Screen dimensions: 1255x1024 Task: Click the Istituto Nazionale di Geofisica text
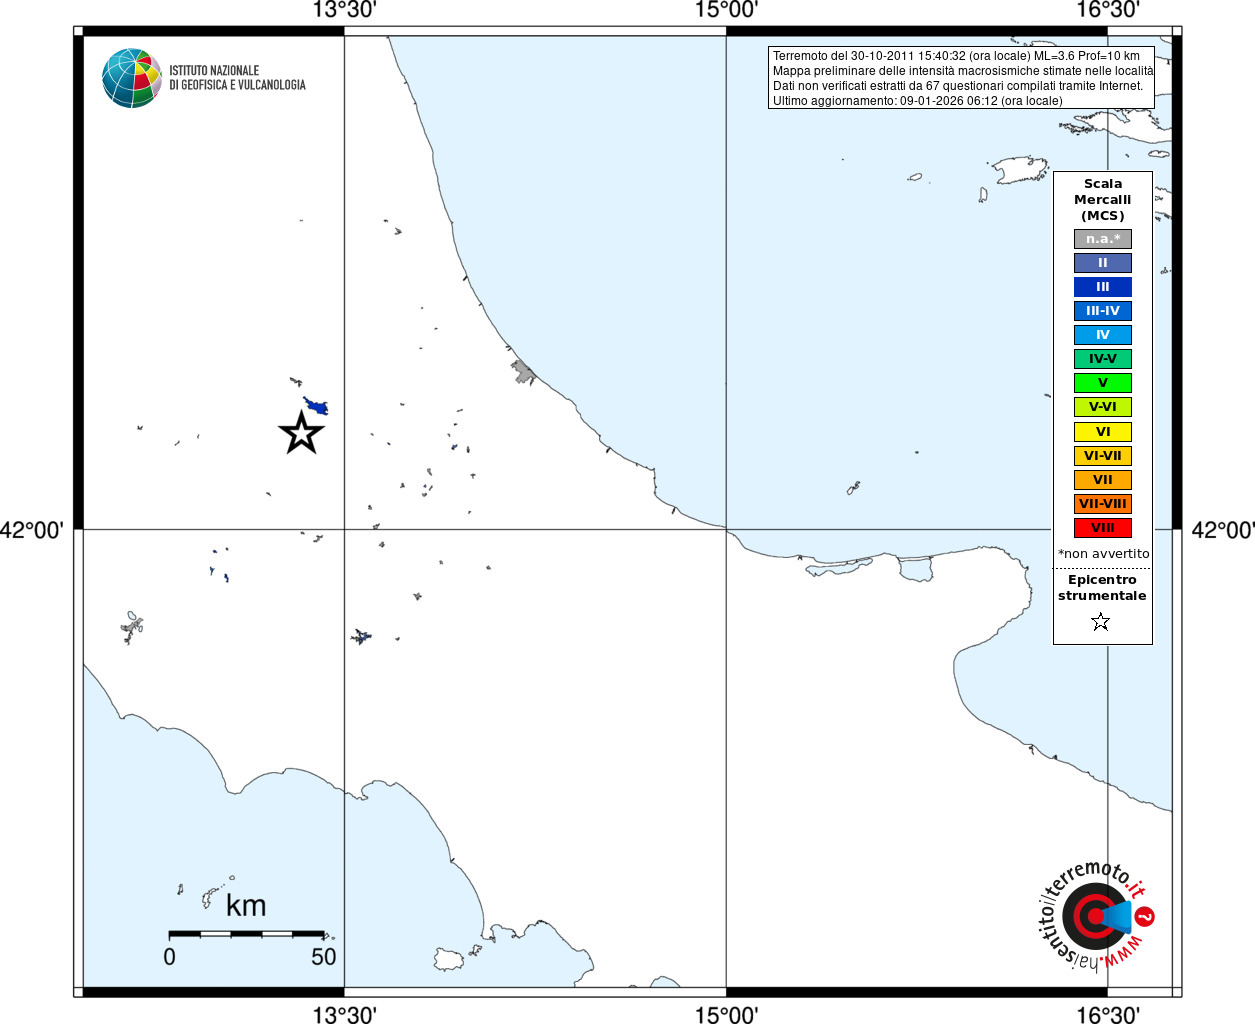pos(237,78)
